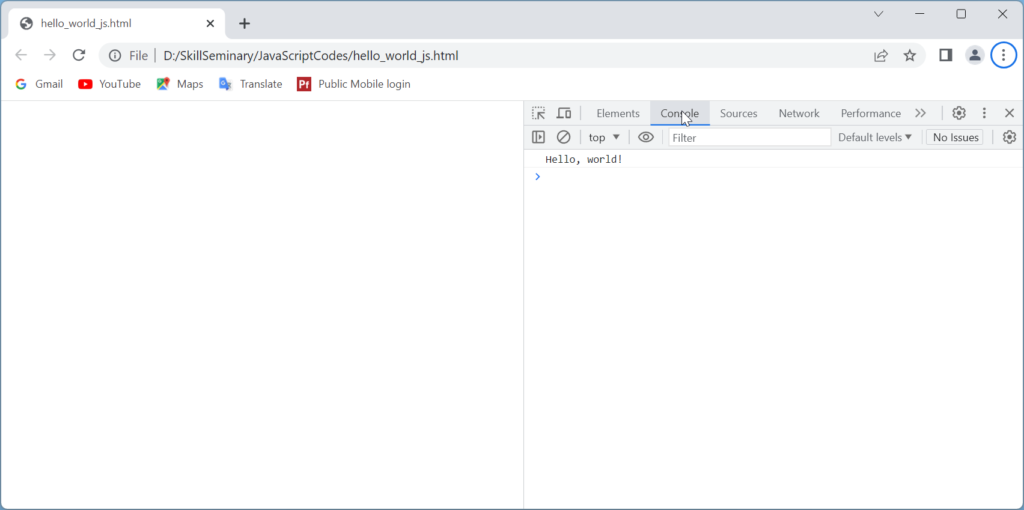Maximize the Chrome window
This screenshot has height=510, width=1024.
(961, 14)
